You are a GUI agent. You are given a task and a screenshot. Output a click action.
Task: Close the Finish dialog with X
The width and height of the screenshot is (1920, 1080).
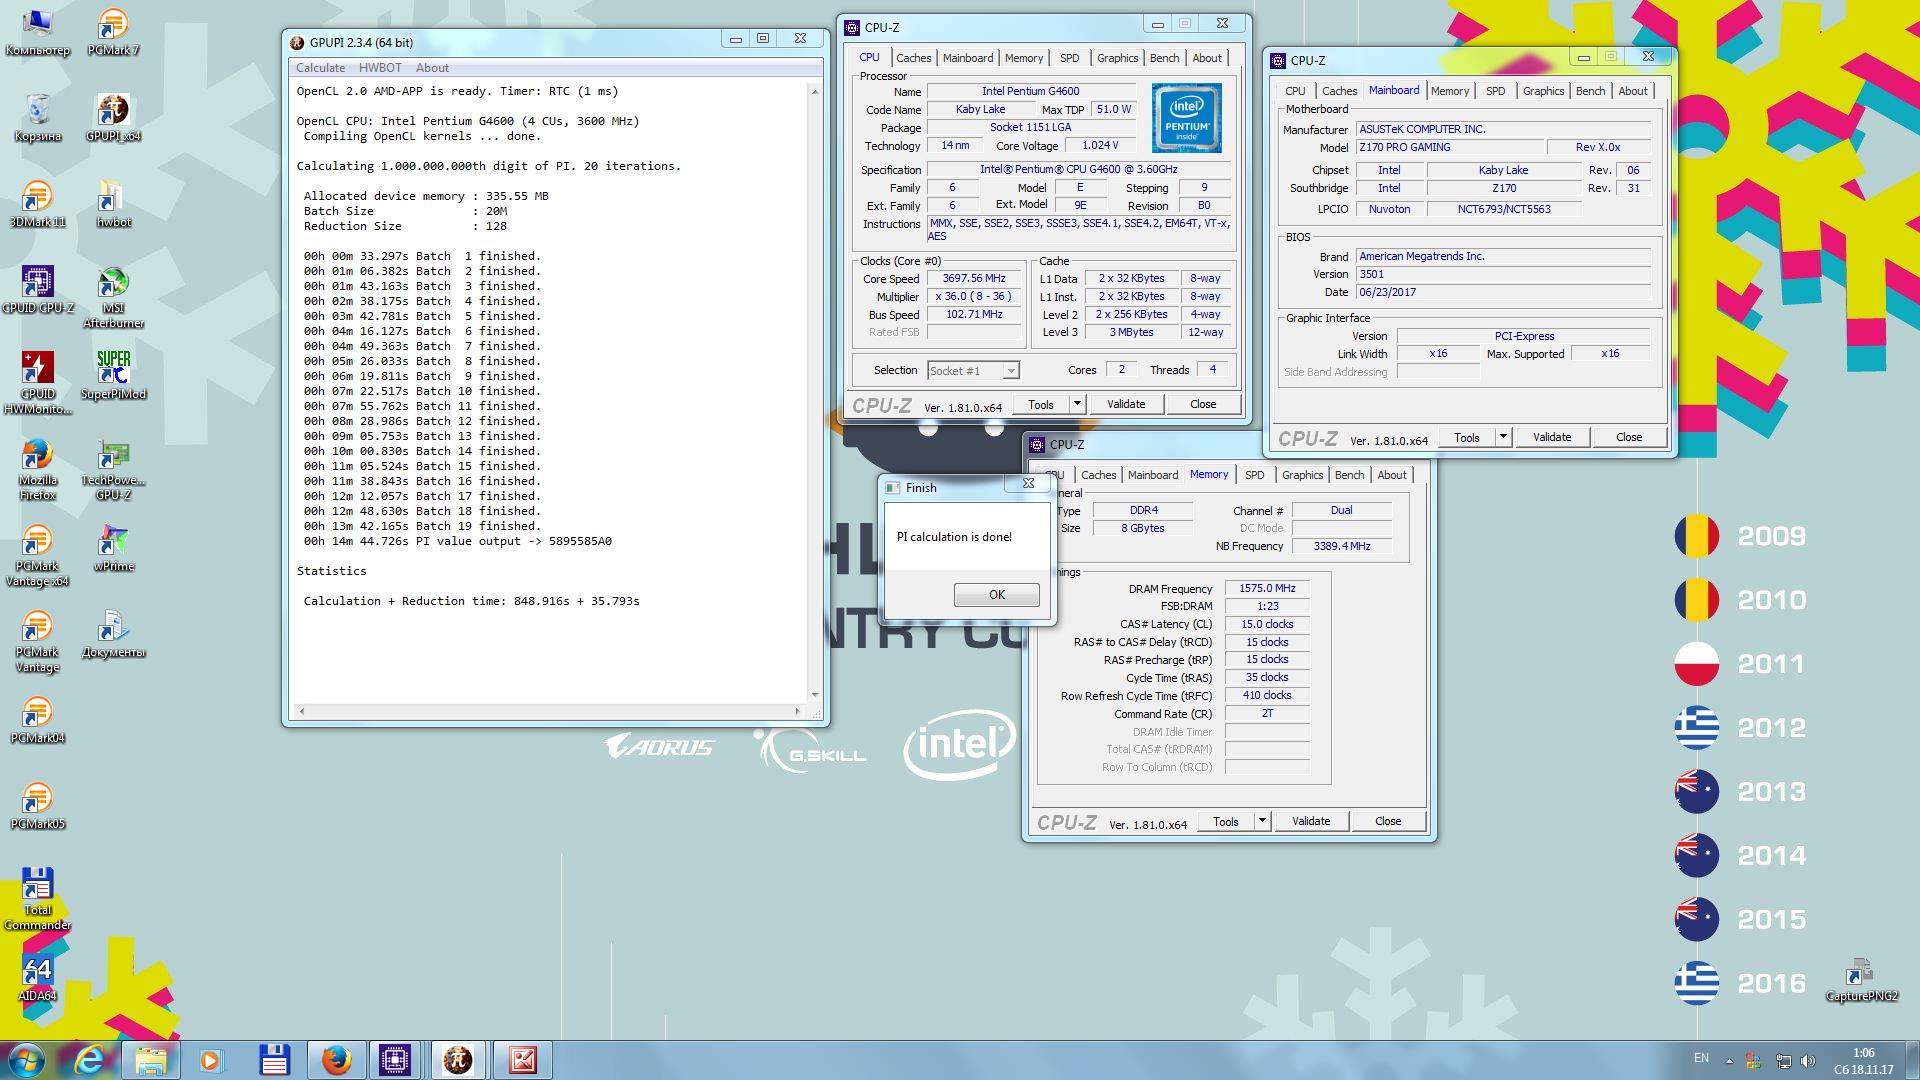coord(1027,484)
